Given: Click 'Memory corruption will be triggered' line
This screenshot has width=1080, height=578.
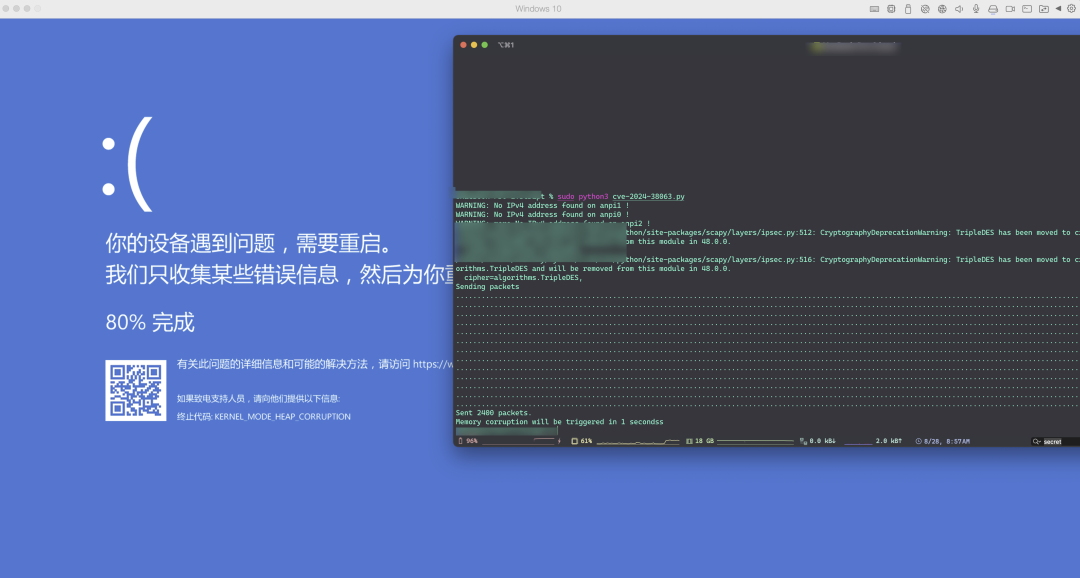Looking at the screenshot, I should [x=559, y=422].
